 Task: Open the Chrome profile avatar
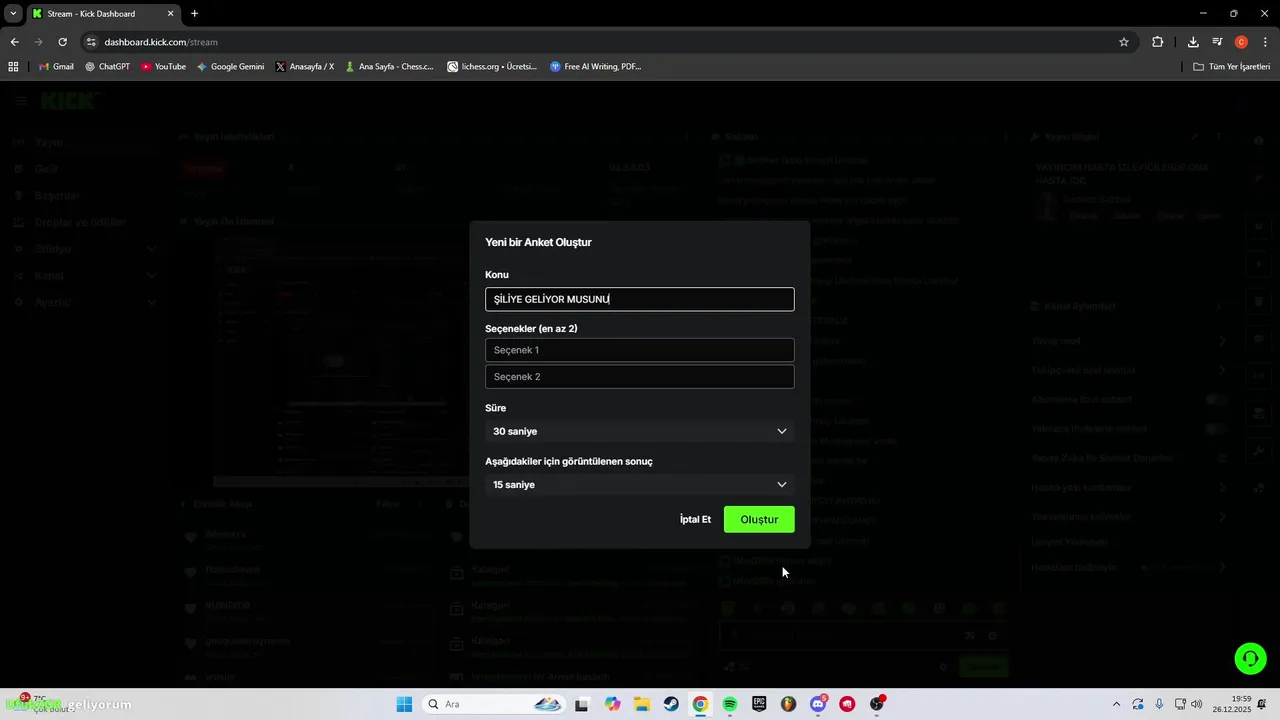pyautogui.click(x=1241, y=42)
